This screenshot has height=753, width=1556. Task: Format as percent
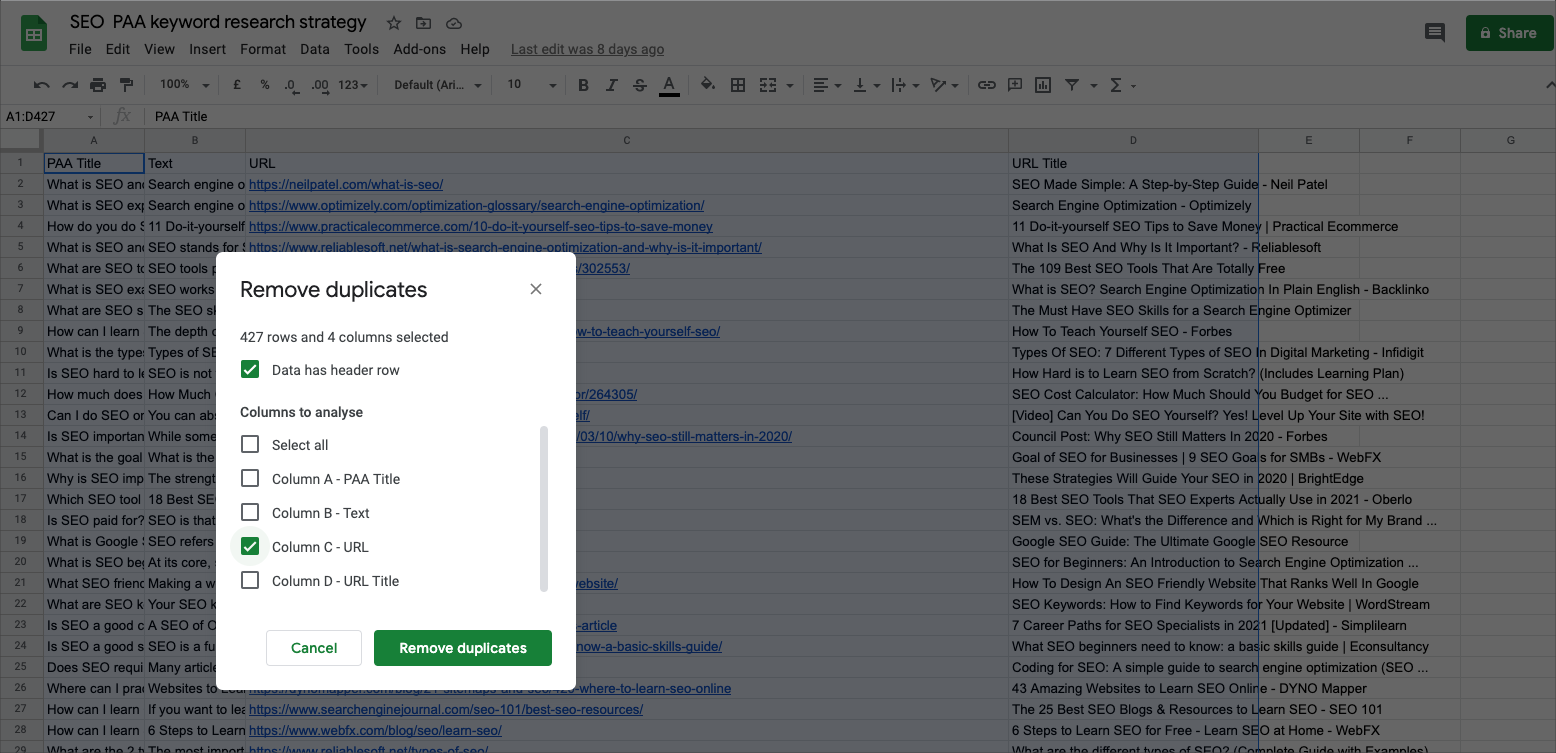click(265, 85)
